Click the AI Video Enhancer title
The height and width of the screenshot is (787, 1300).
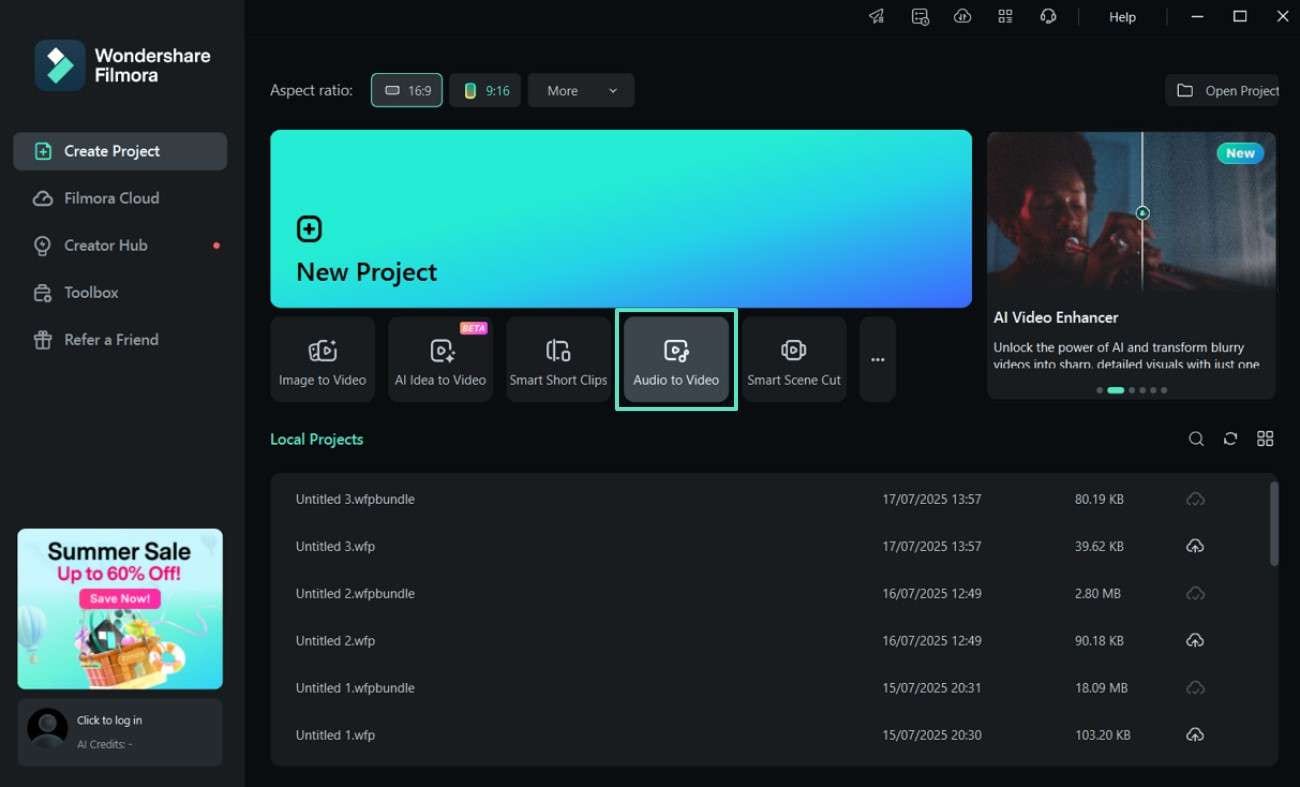[x=1056, y=317]
